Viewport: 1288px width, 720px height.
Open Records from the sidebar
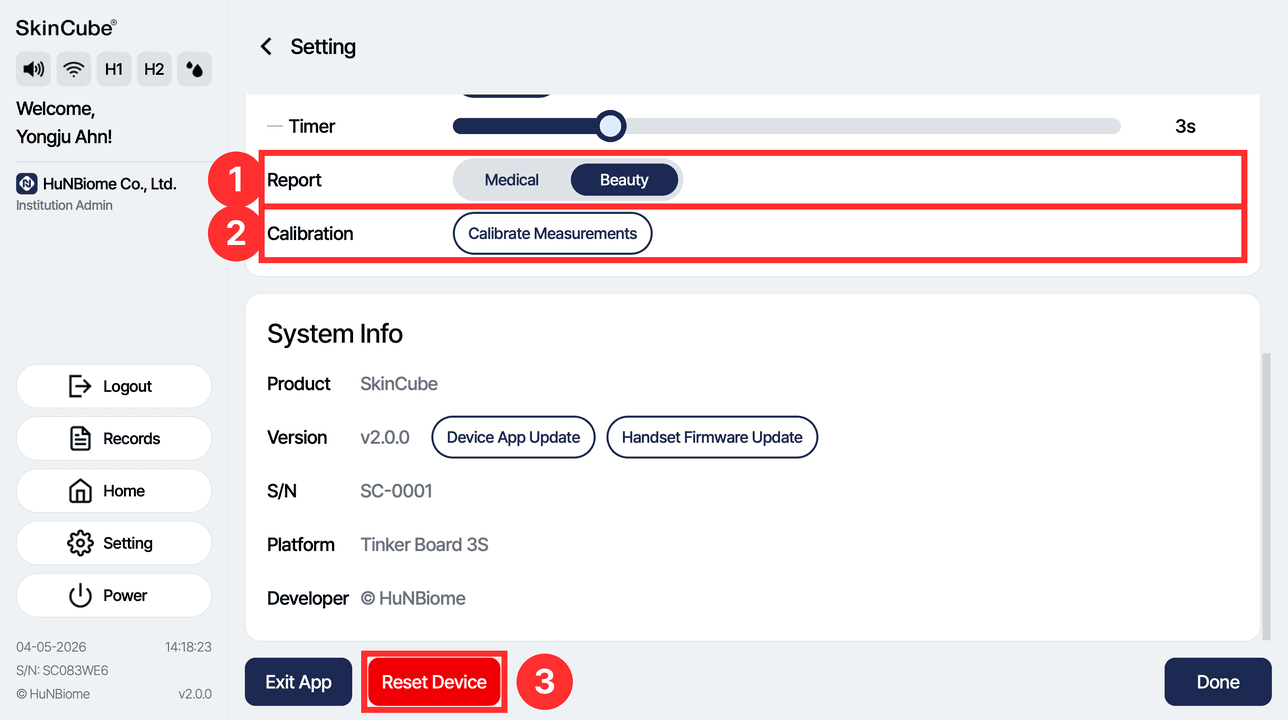coord(114,438)
